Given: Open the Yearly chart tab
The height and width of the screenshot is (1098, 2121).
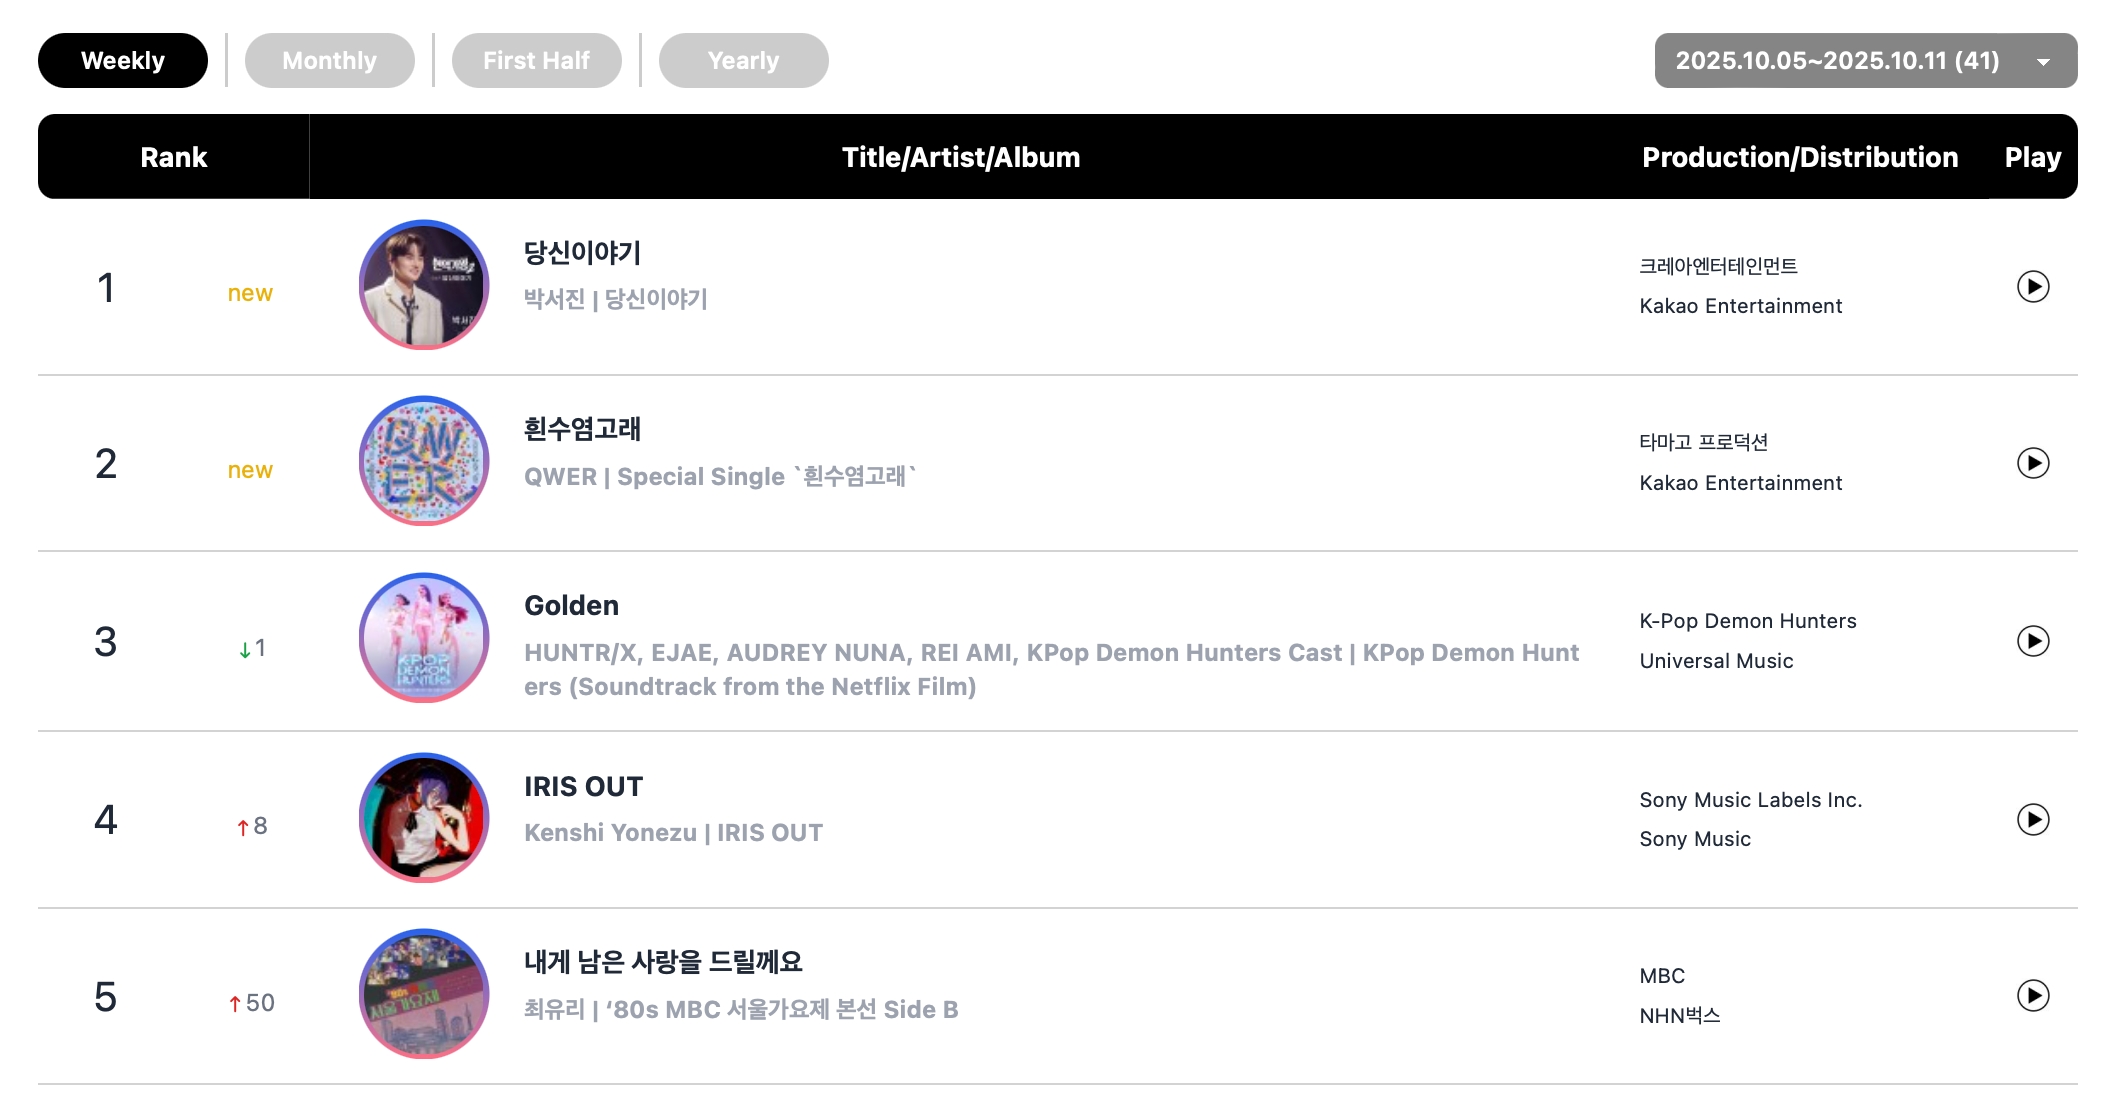Looking at the screenshot, I should 743,61.
